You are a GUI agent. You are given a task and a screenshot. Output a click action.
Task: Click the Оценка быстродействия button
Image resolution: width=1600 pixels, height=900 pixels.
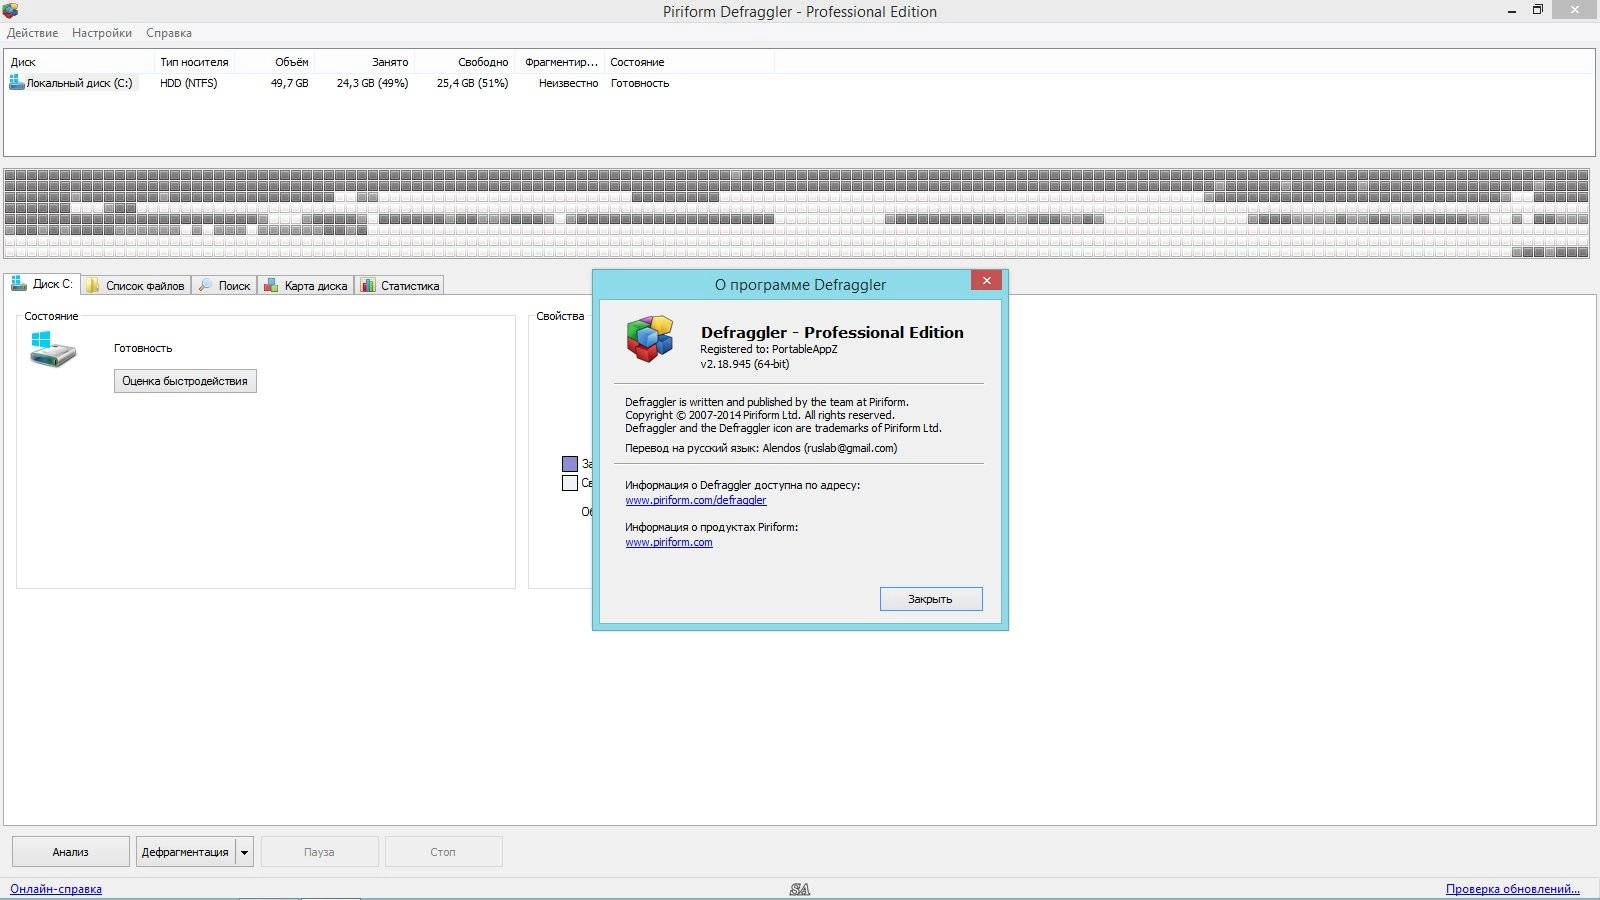pyautogui.click(x=185, y=381)
